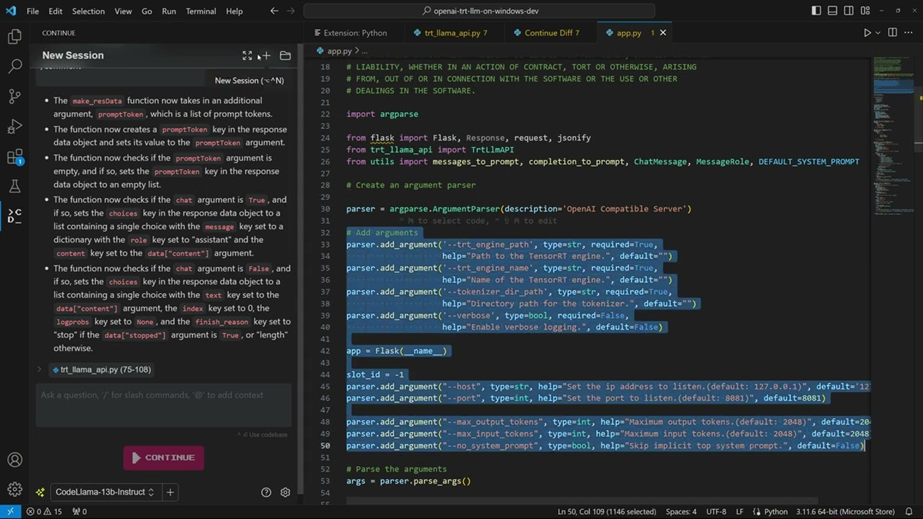The image size is (923, 519).
Task: Click the session history folder icon
Action: [x=285, y=56]
